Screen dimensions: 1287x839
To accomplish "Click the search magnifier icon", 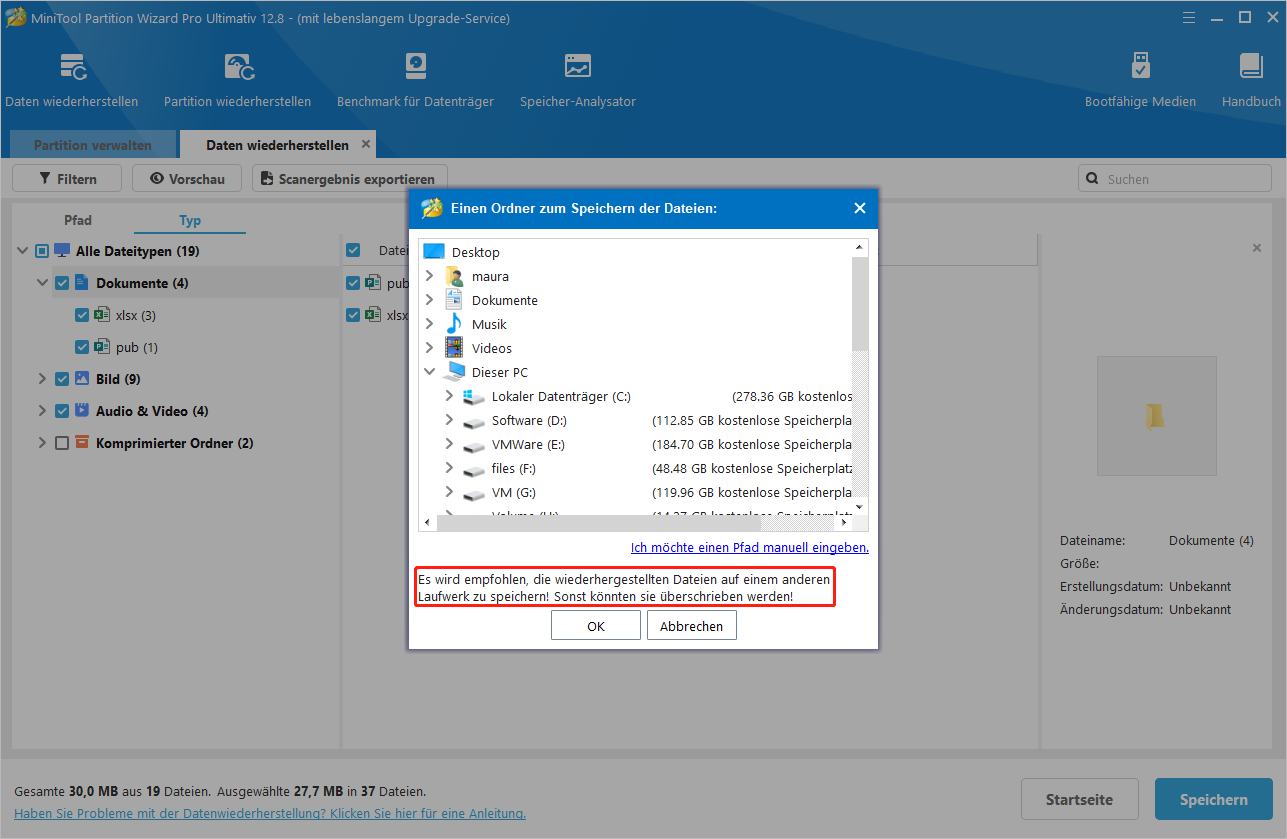I will 1091,179.
